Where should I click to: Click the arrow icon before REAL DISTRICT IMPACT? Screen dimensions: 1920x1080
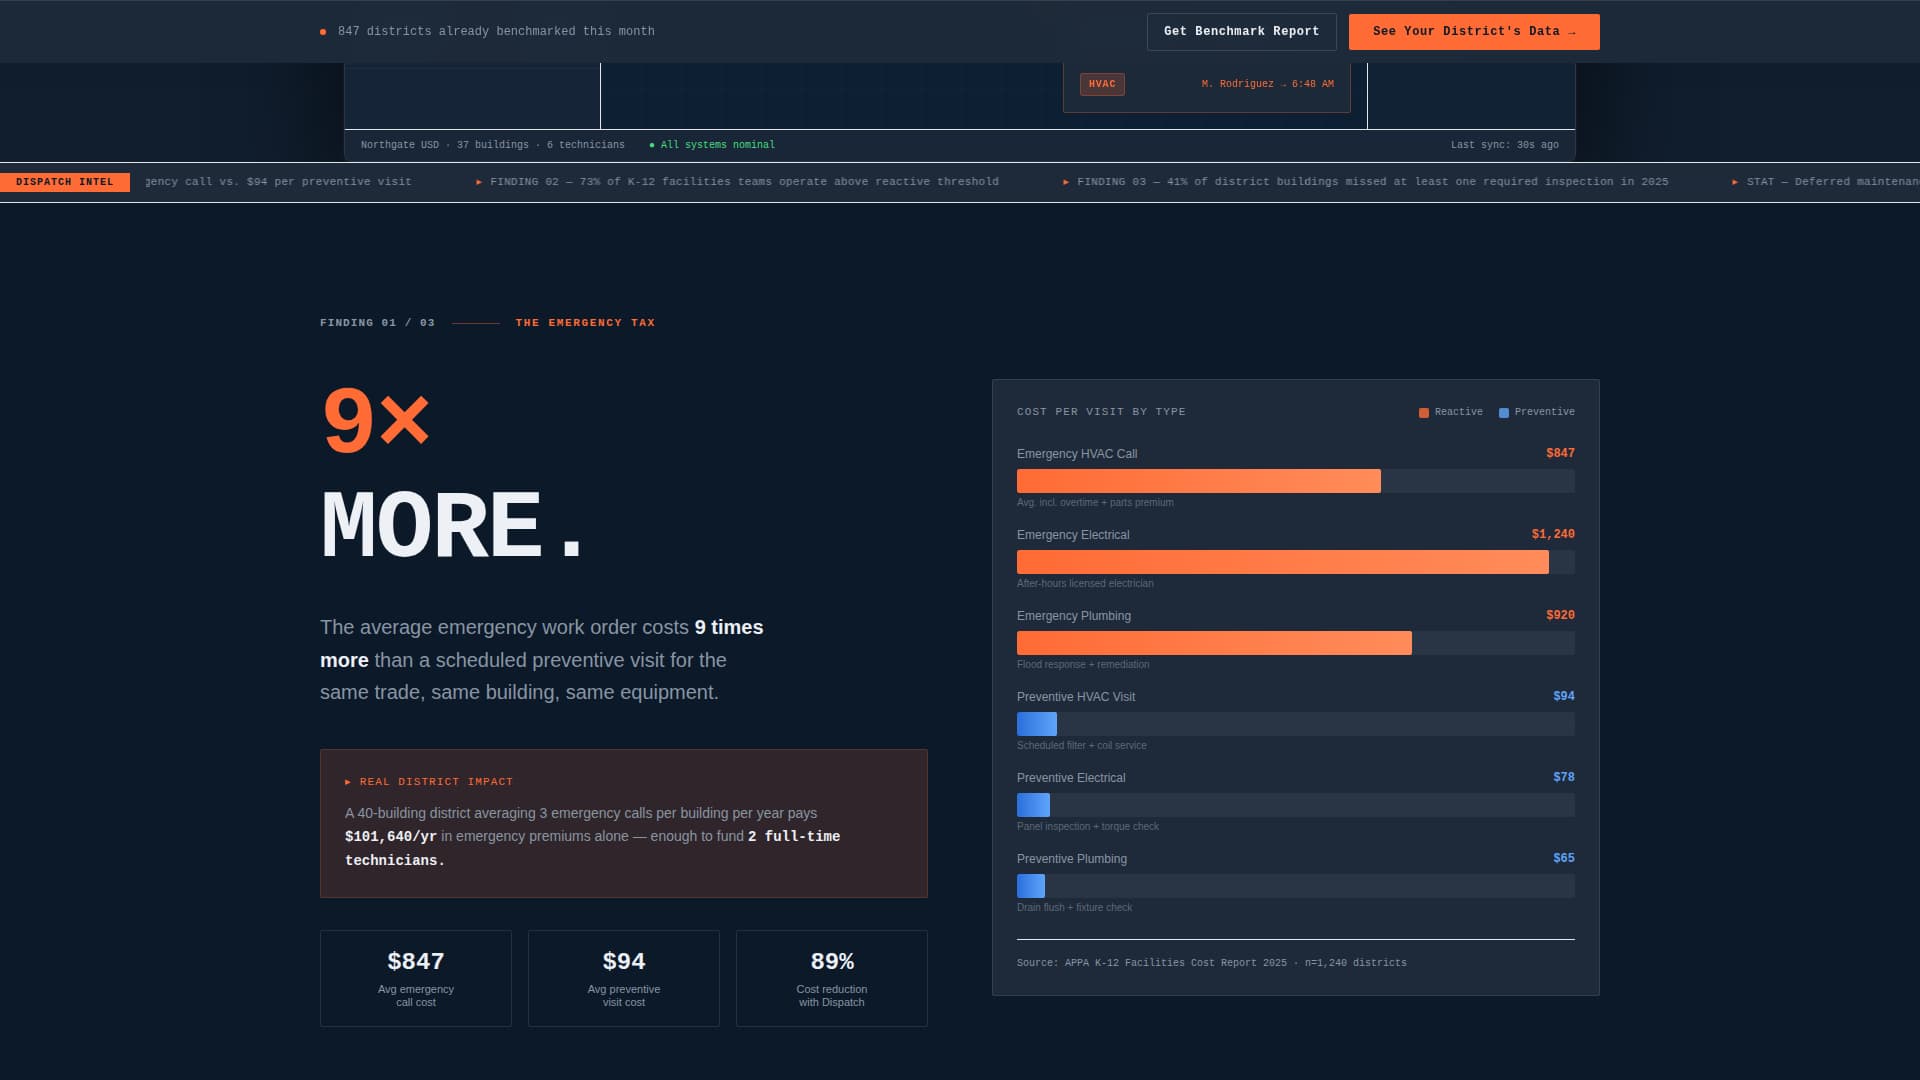(348, 782)
